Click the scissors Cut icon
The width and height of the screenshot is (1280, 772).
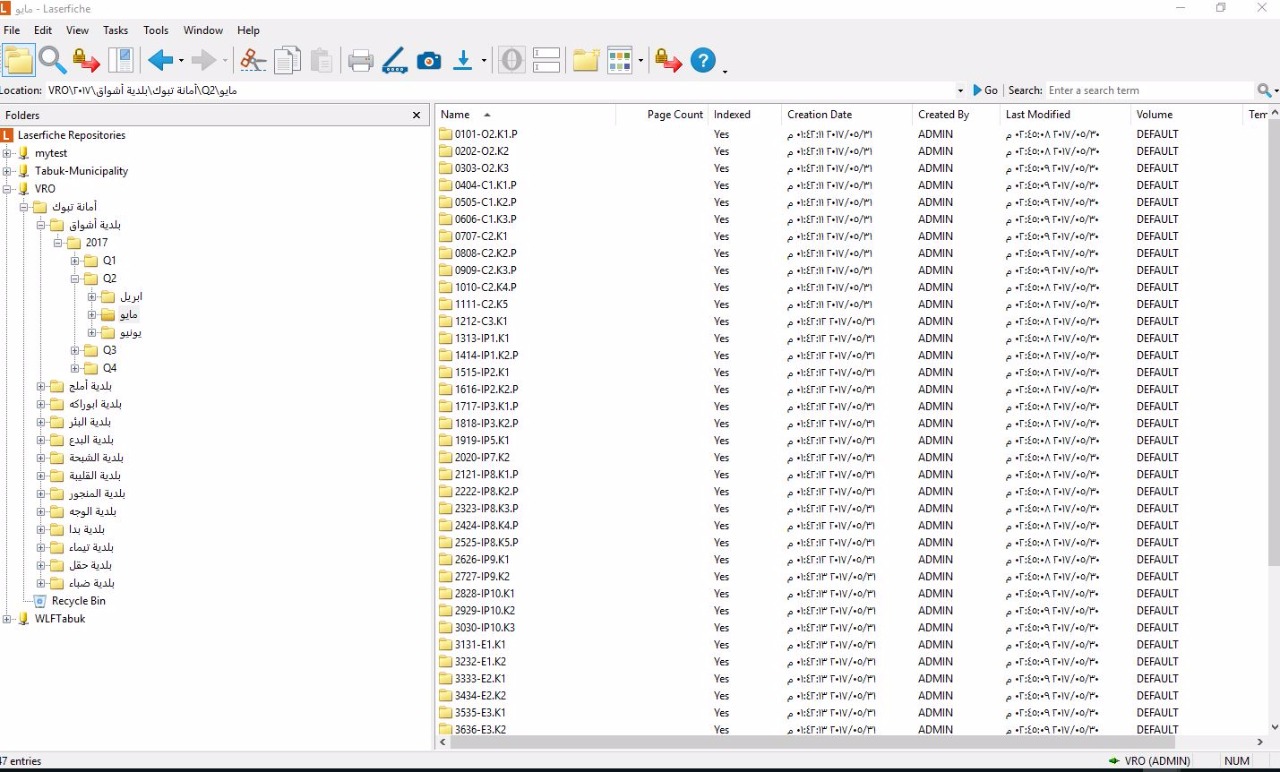click(253, 61)
